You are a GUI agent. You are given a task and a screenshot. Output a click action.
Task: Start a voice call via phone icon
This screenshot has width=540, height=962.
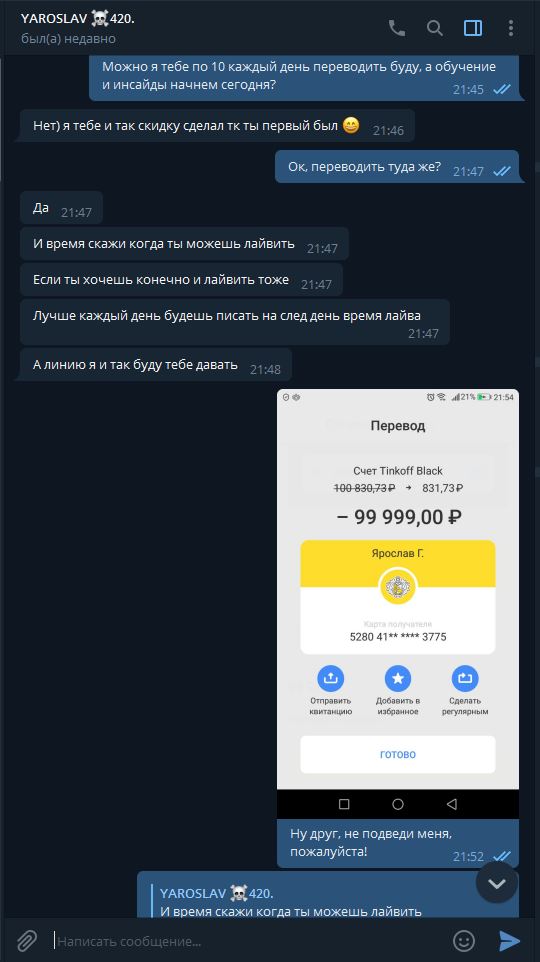tap(396, 28)
